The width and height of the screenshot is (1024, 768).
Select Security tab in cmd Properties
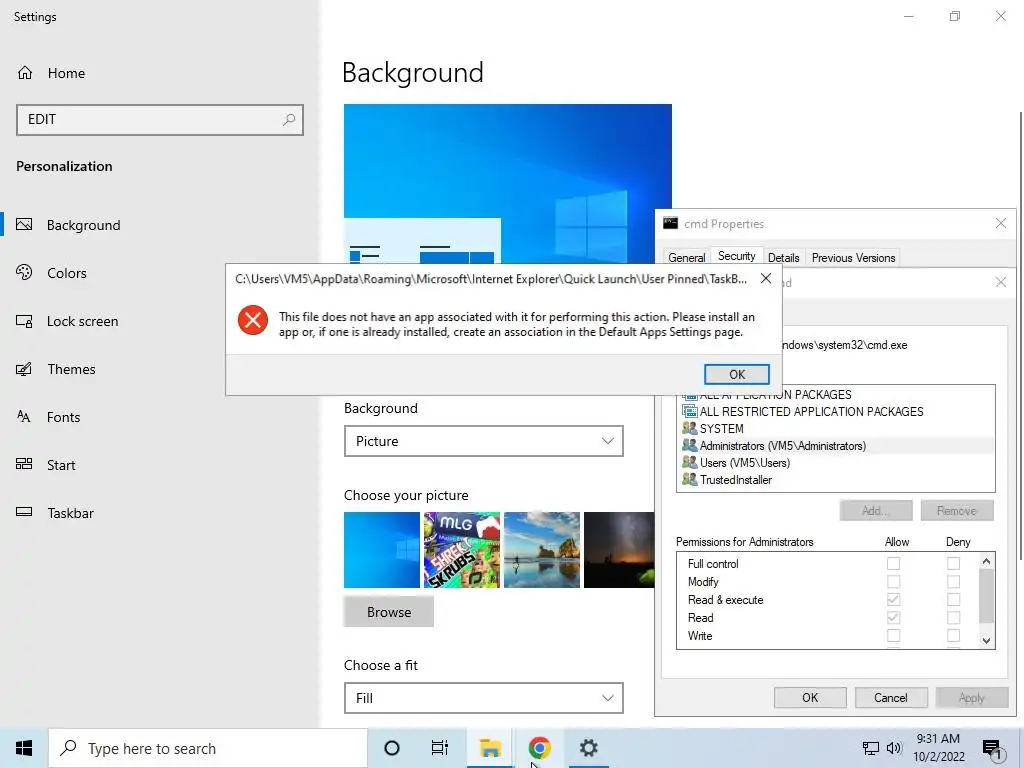(x=736, y=256)
